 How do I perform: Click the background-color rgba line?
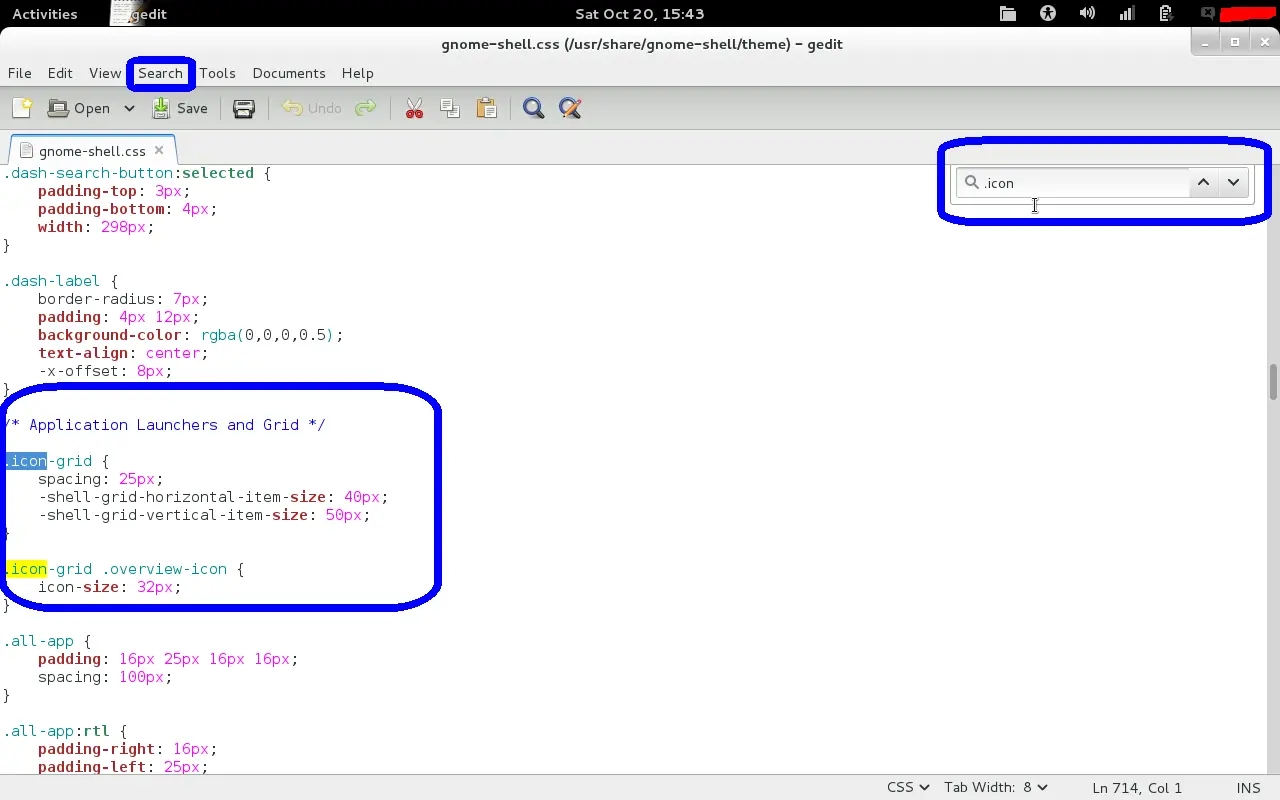(190, 335)
